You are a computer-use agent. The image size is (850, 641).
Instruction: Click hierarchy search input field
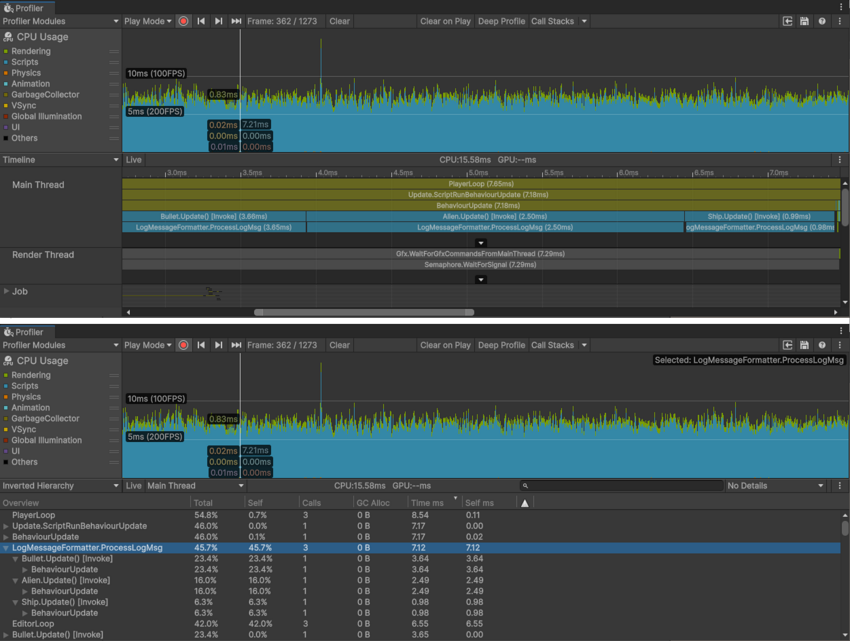pos(621,486)
